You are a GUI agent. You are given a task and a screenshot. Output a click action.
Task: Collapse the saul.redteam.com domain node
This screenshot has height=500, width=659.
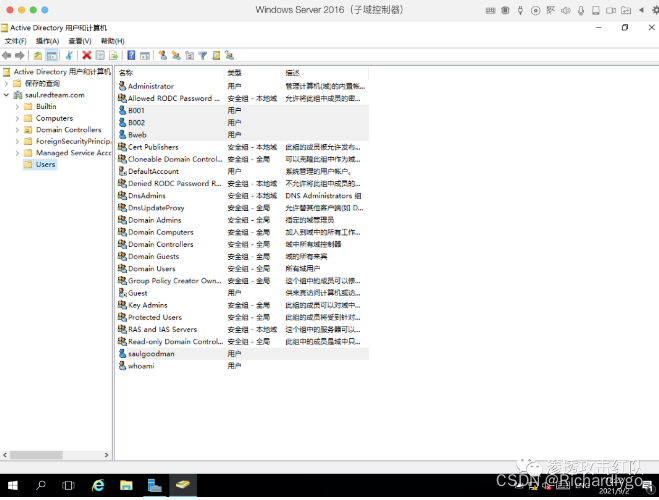point(6,95)
